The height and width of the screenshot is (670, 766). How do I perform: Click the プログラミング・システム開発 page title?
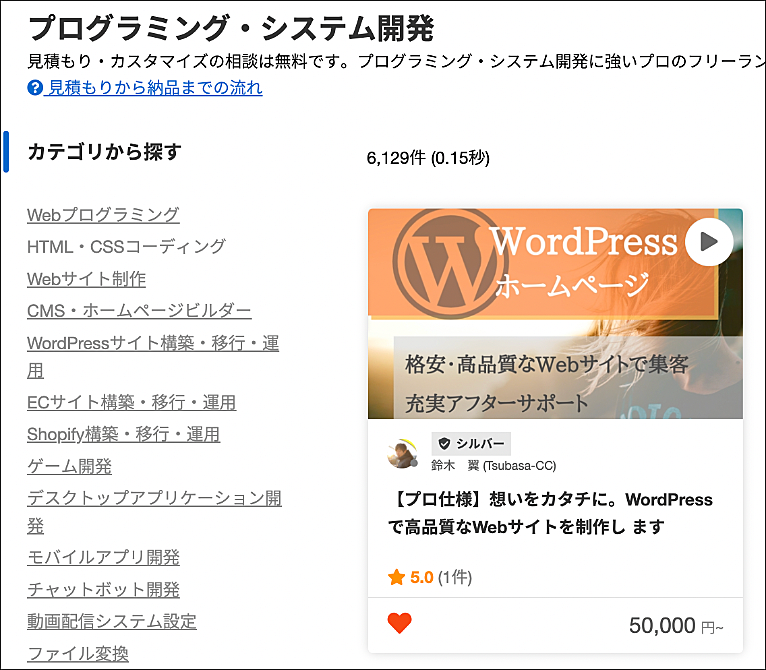(231, 29)
